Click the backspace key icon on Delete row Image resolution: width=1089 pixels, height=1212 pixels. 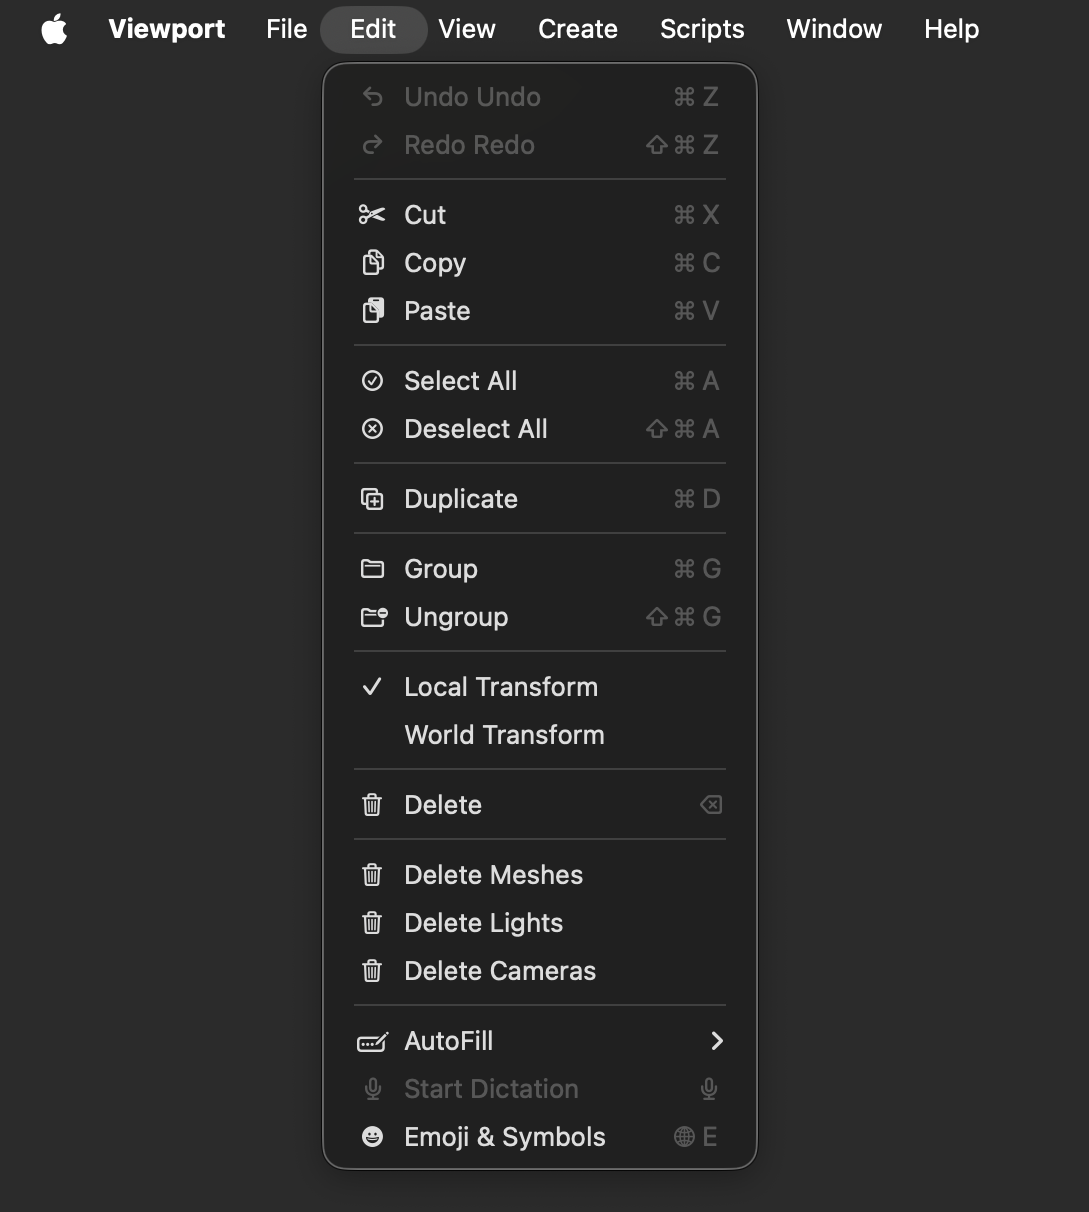coord(711,805)
